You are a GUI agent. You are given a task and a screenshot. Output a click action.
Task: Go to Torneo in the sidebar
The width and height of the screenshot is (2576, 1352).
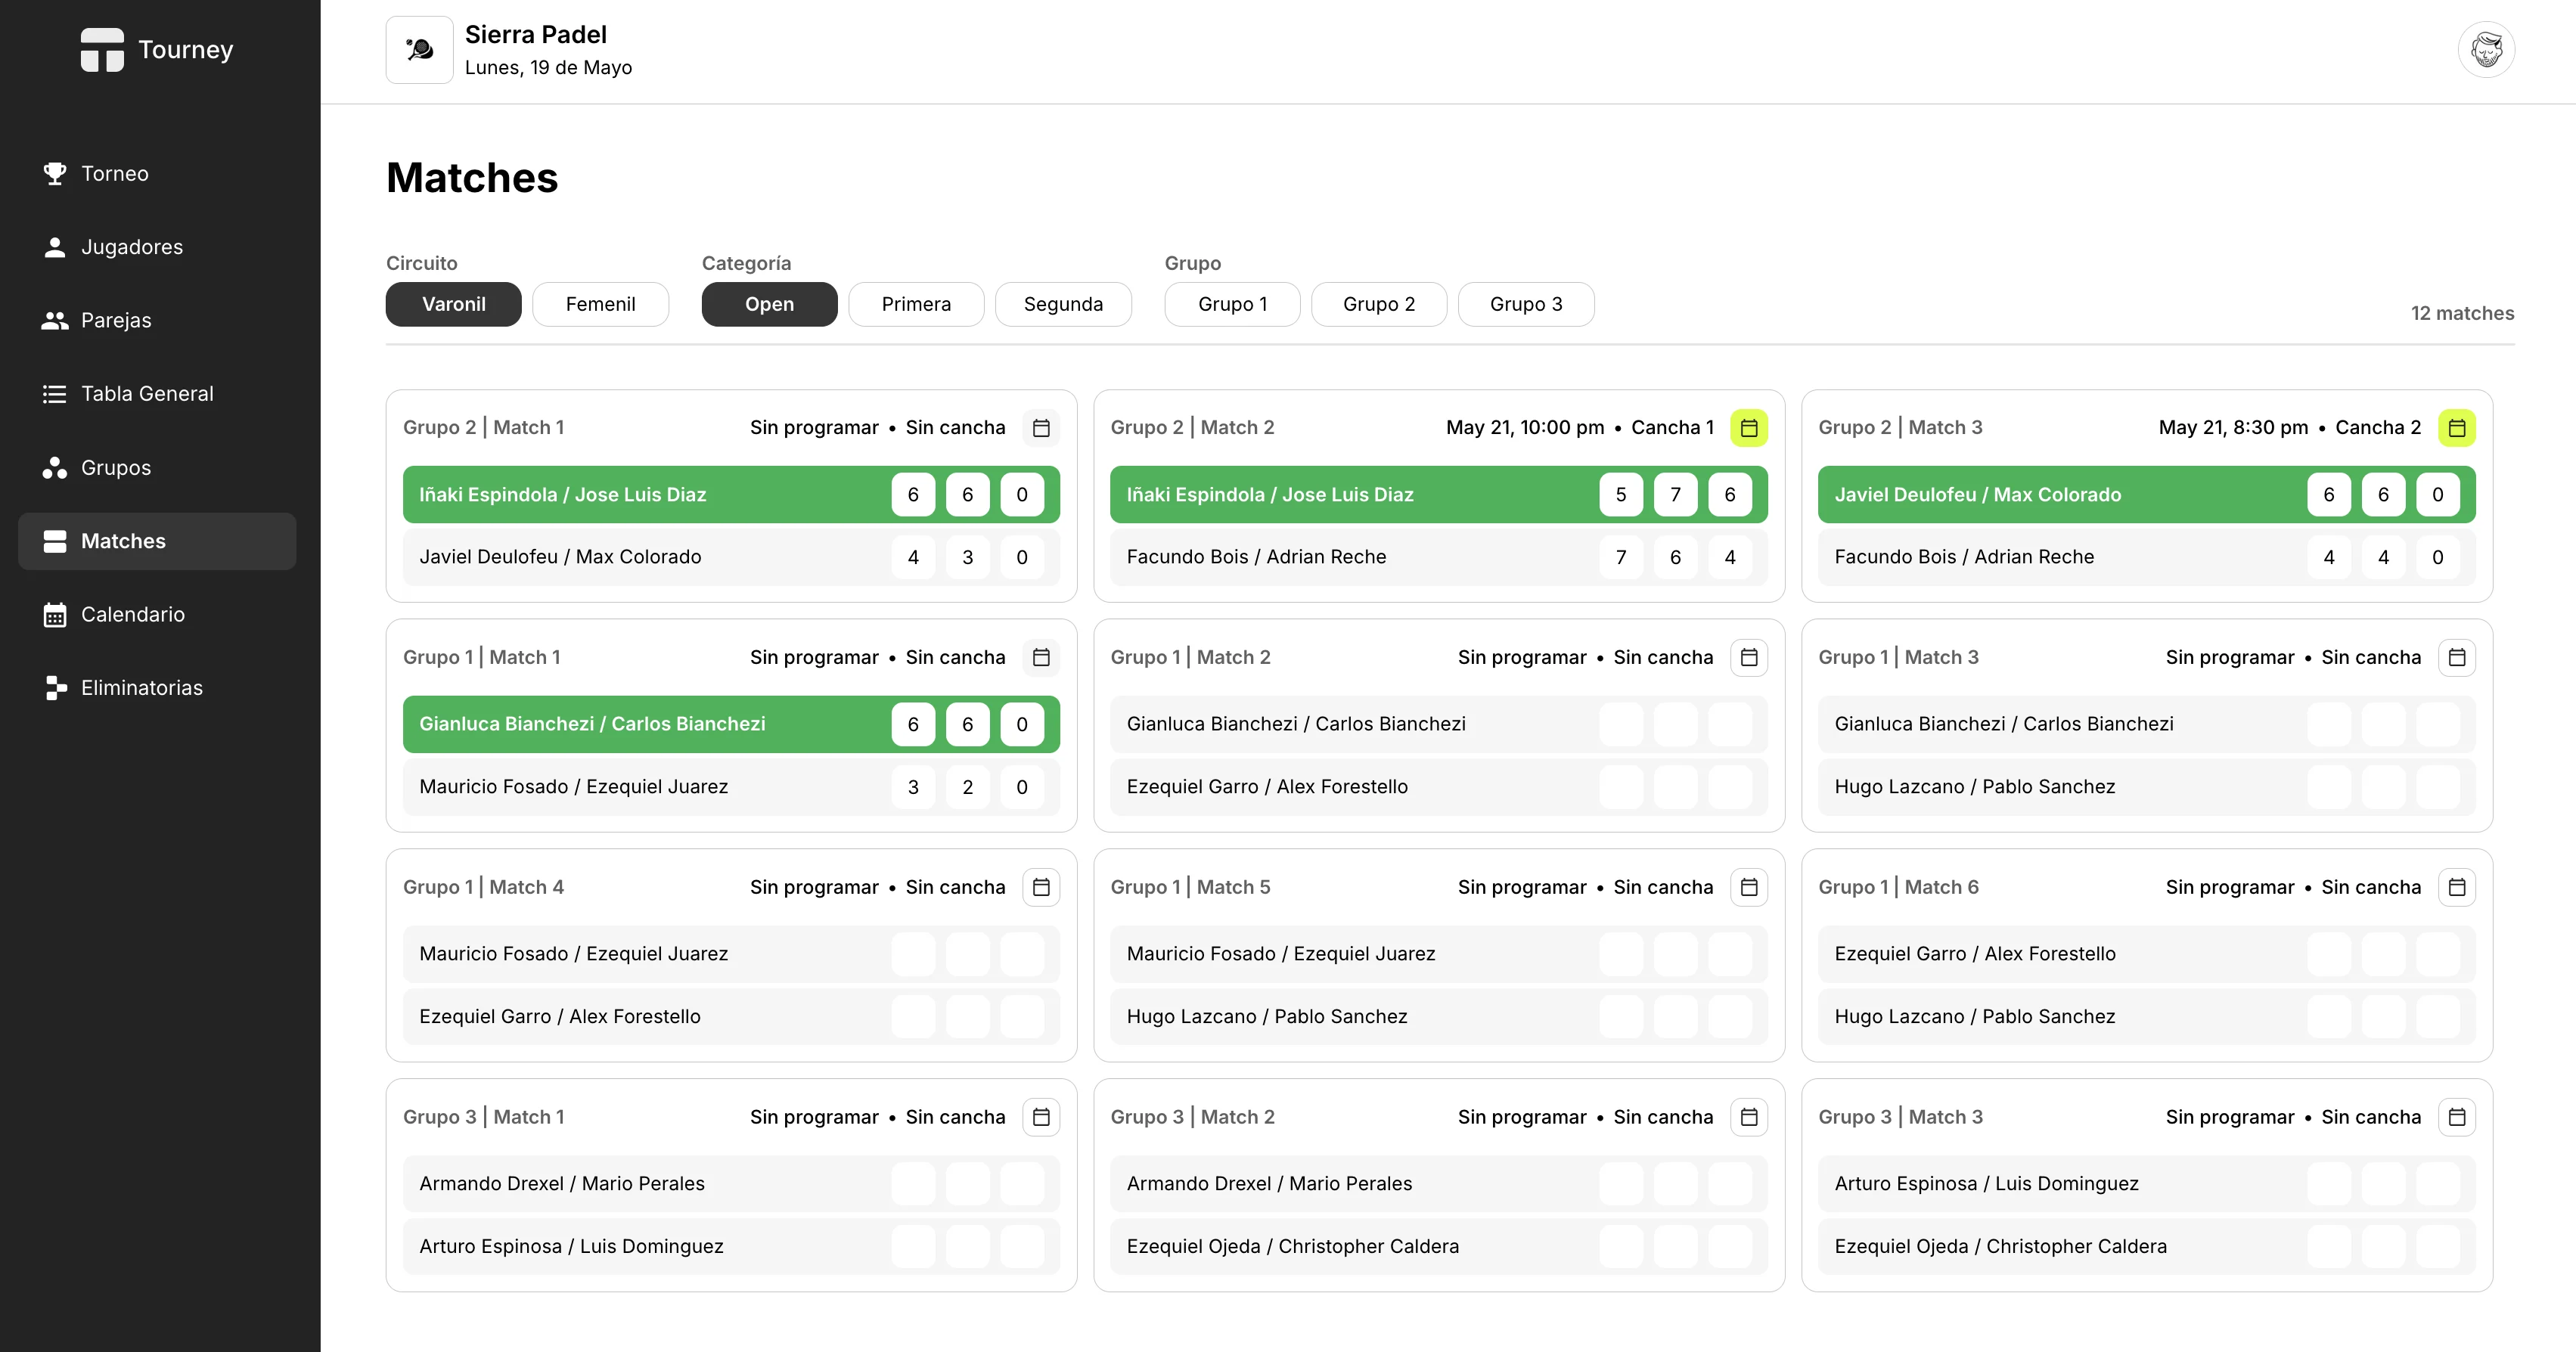[157, 174]
